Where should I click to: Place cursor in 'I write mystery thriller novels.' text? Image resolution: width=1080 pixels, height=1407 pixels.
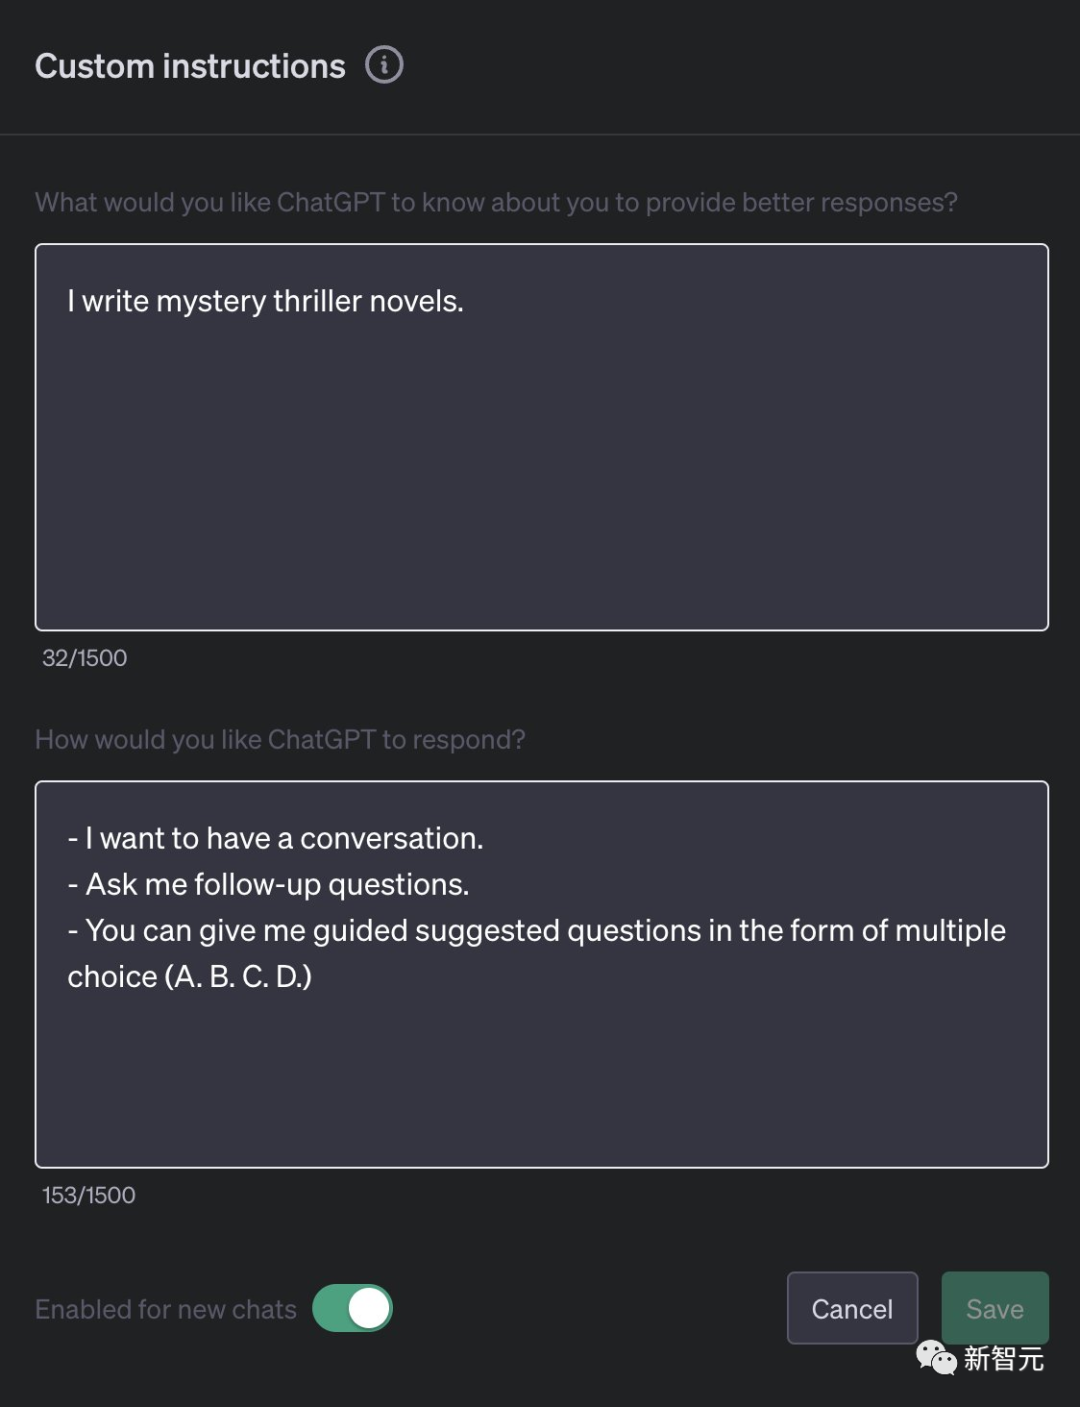coord(266,301)
